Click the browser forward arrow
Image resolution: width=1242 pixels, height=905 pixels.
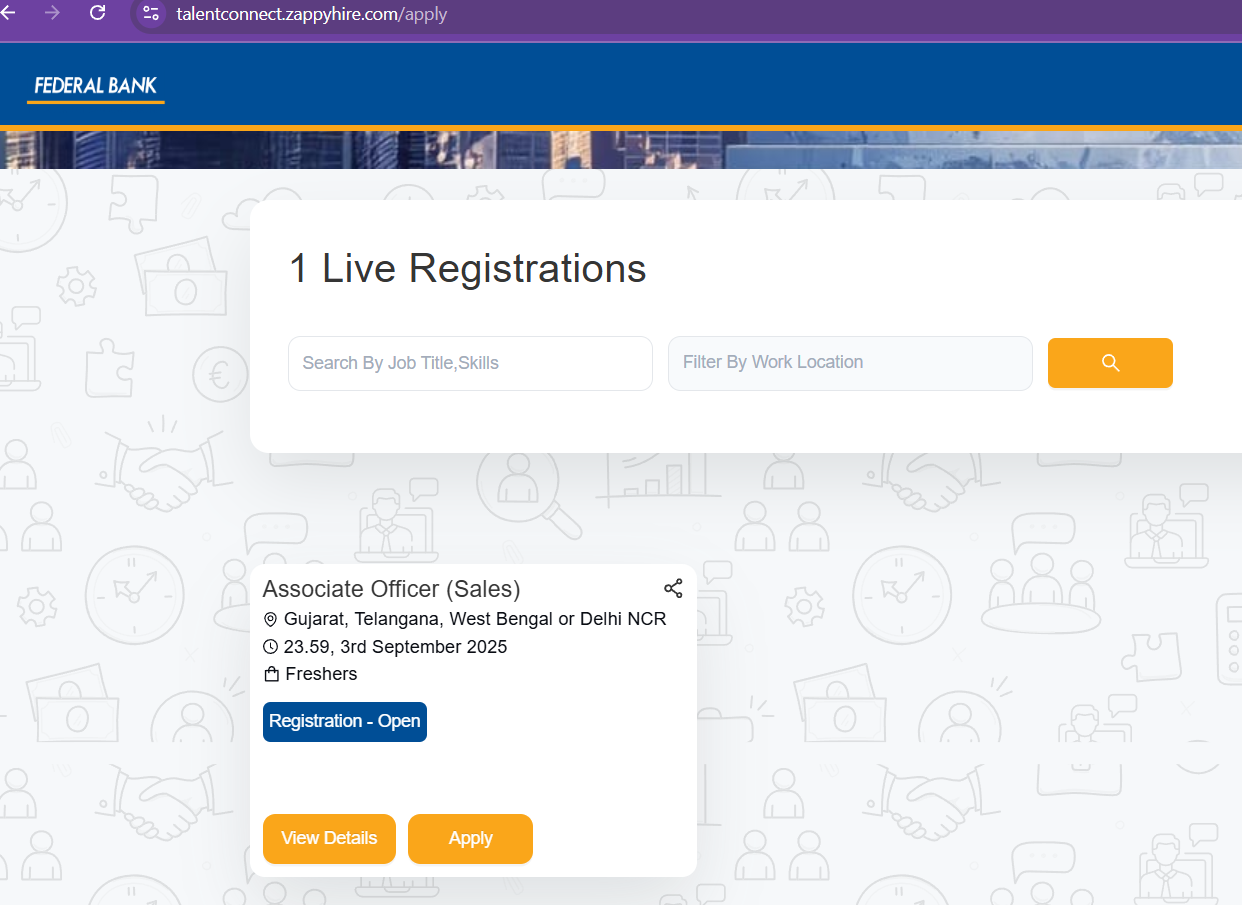pos(52,13)
